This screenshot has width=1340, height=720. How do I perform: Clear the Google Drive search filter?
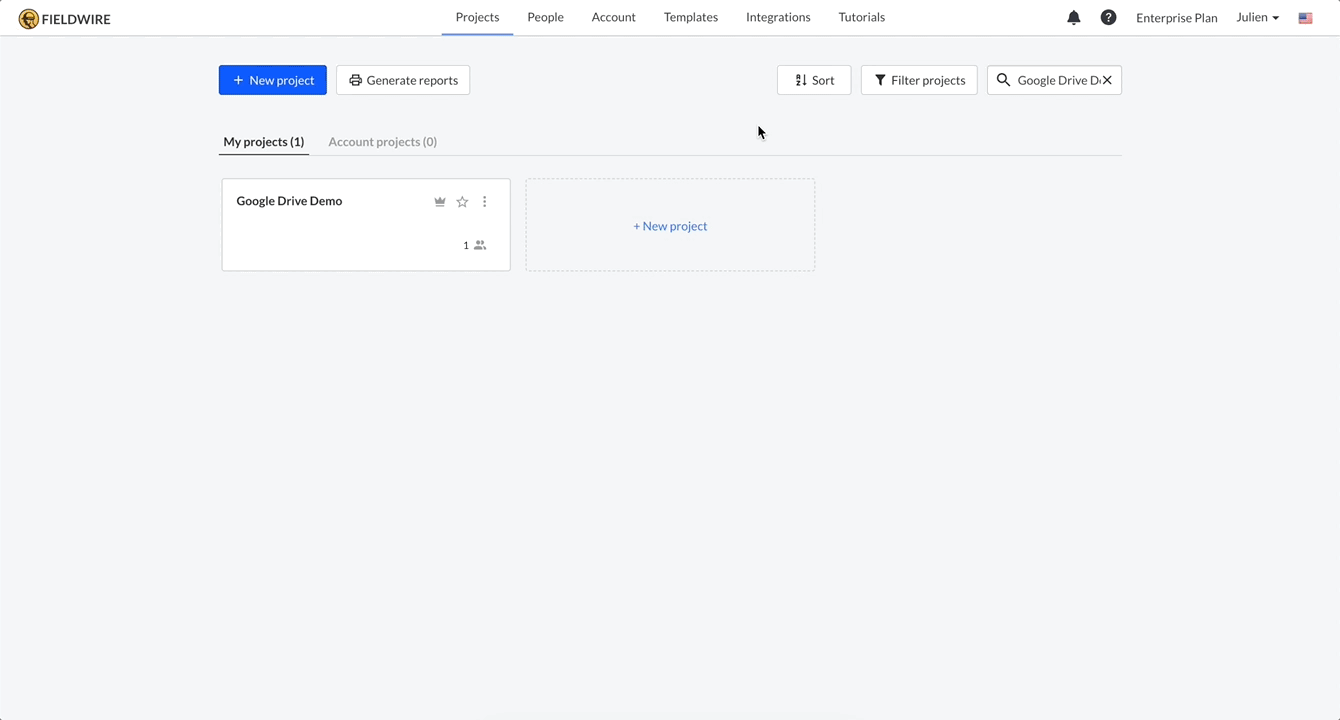click(x=1107, y=80)
